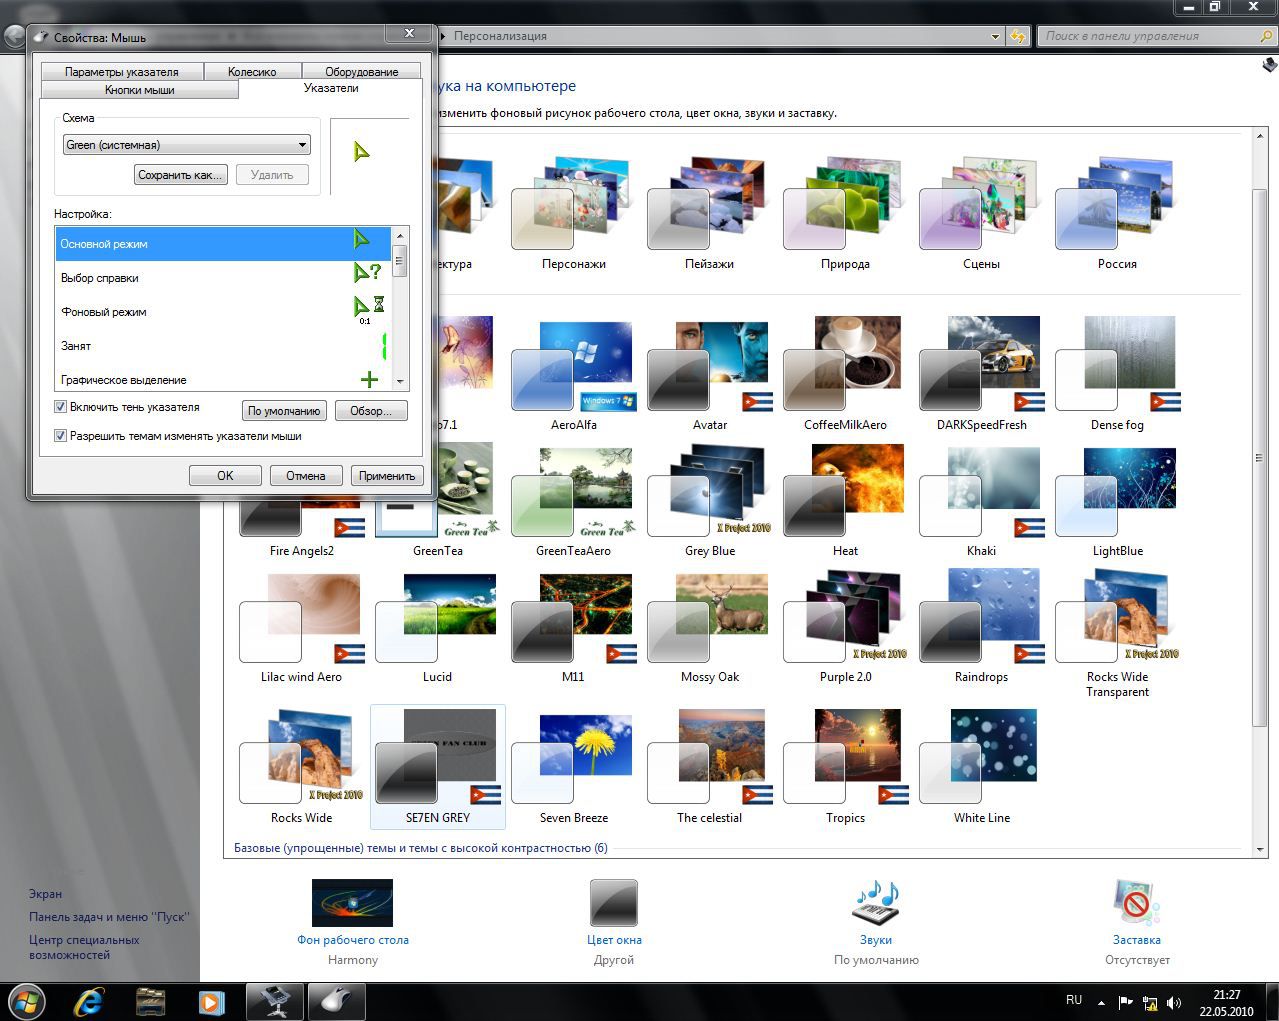This screenshot has height=1021, width=1279.
Task: Select the 'Avatar' theme thumbnail
Action: click(710, 366)
